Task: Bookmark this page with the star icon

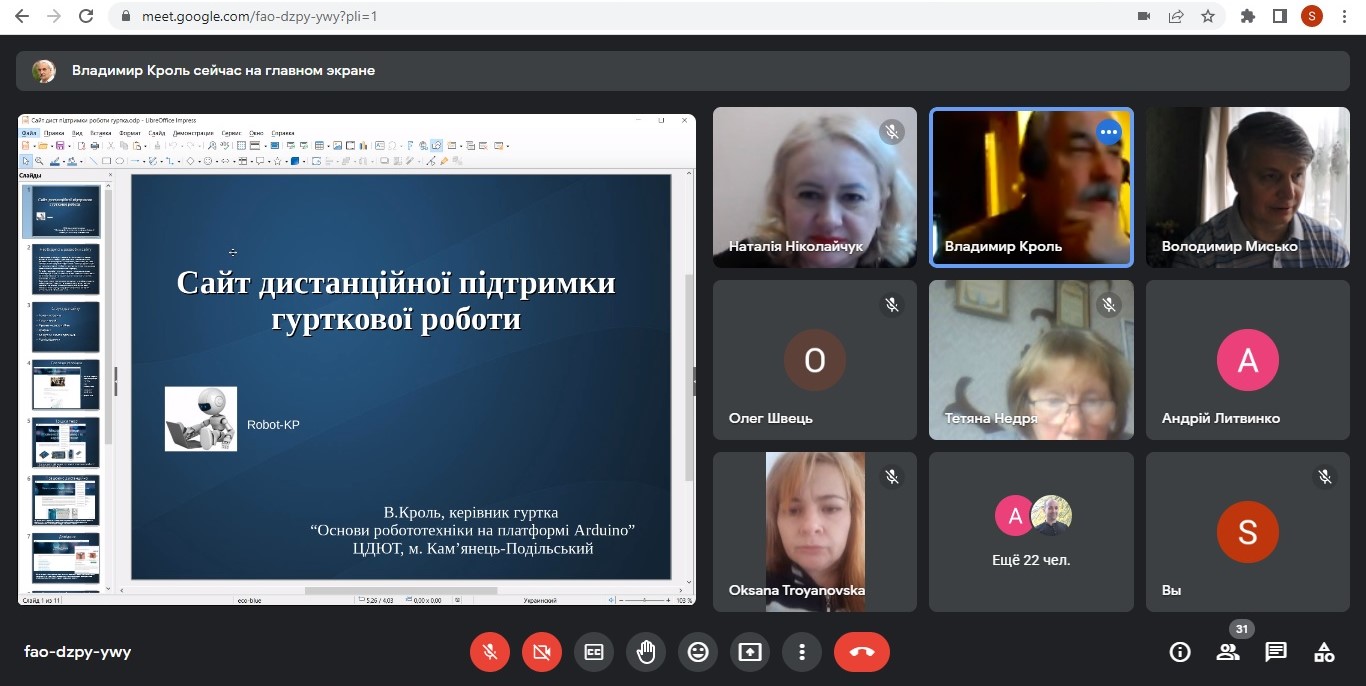Action: pos(1207,16)
